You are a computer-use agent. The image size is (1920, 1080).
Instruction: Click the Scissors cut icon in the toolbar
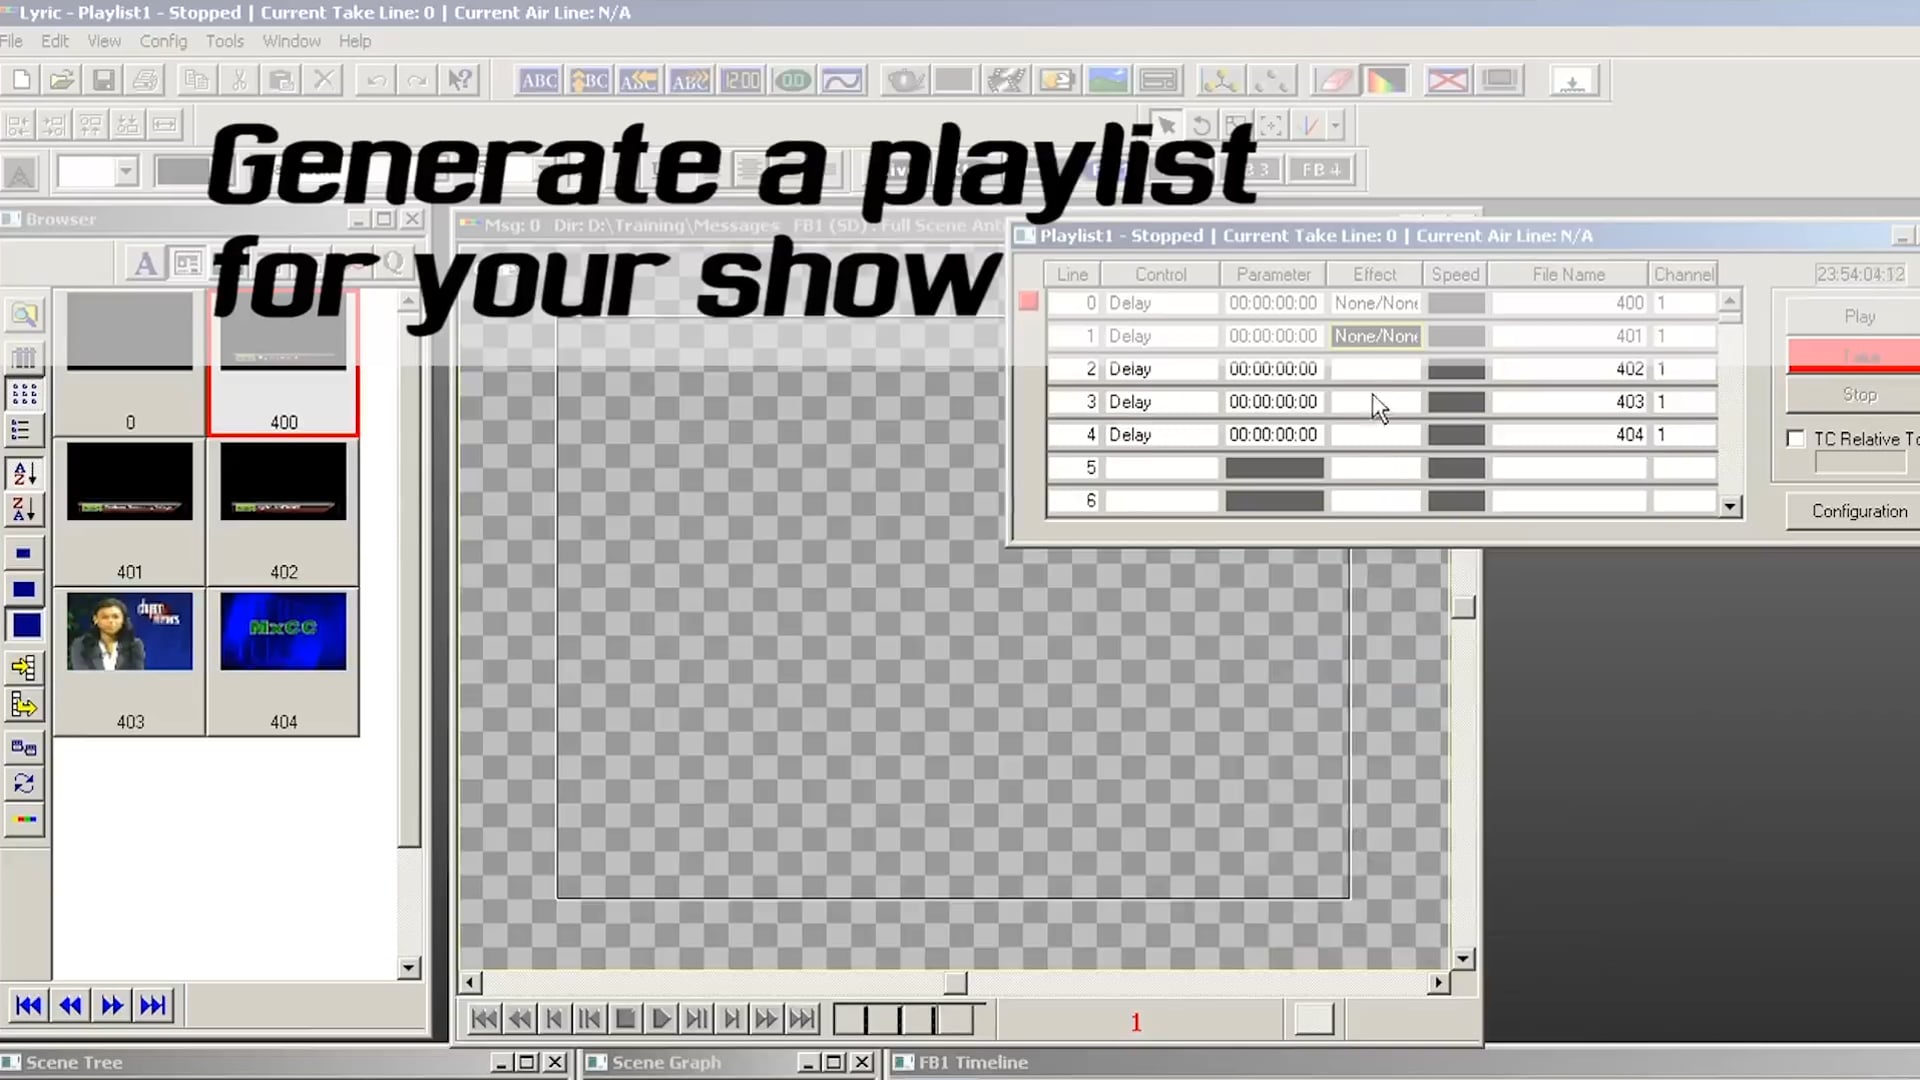[x=239, y=79]
